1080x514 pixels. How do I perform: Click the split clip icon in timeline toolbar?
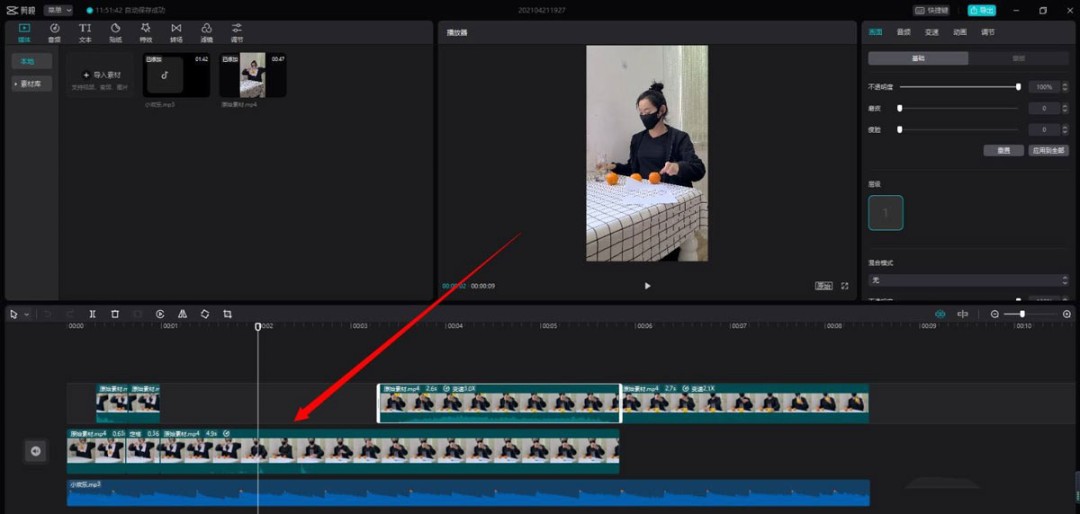coord(92,314)
